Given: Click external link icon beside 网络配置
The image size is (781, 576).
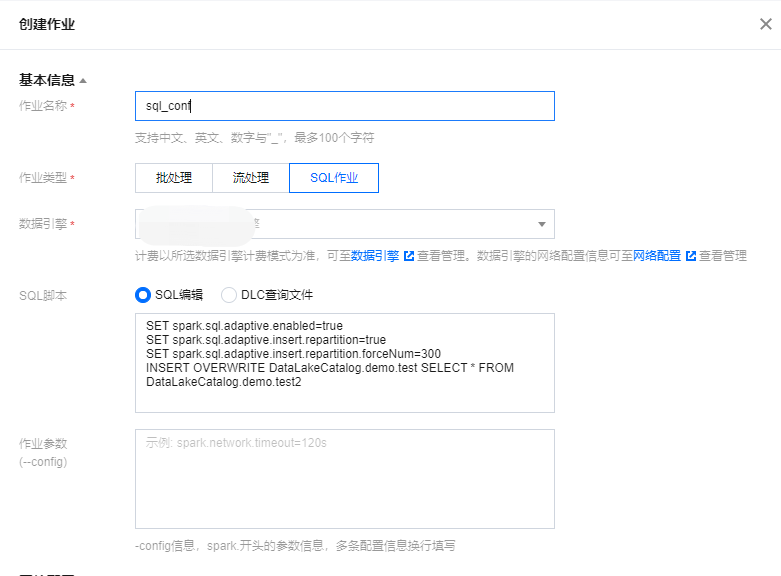Looking at the screenshot, I should [x=691, y=256].
